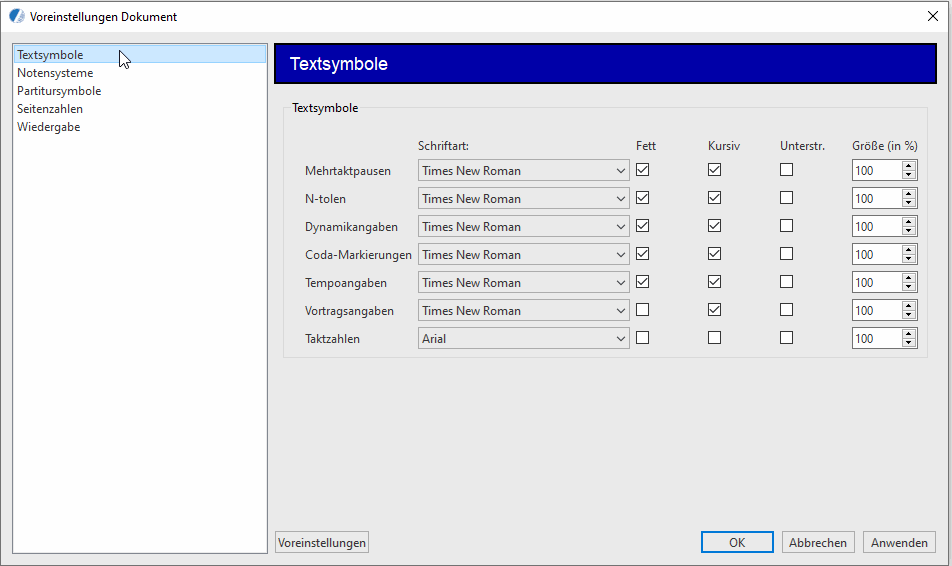Screen dimensions: 952x566
Task: Open the Taktzahlen font dropdown
Action: pos(620,339)
